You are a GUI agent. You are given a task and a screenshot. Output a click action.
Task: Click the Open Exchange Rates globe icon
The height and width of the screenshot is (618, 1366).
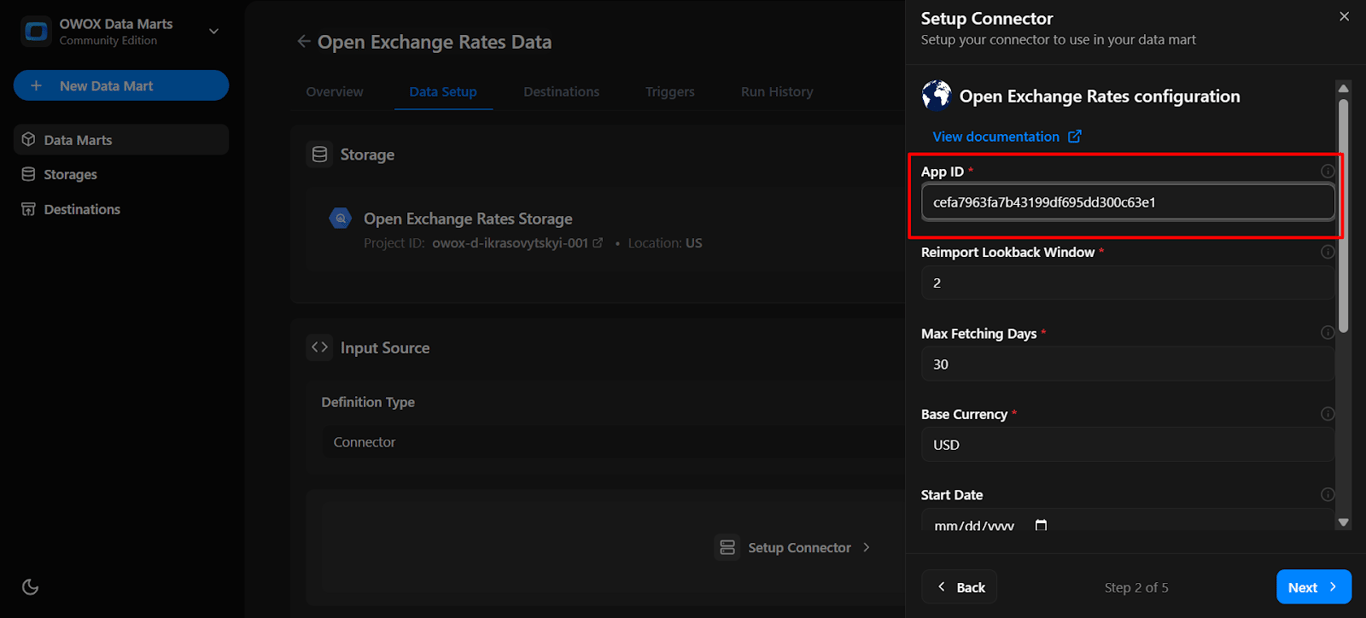point(936,95)
